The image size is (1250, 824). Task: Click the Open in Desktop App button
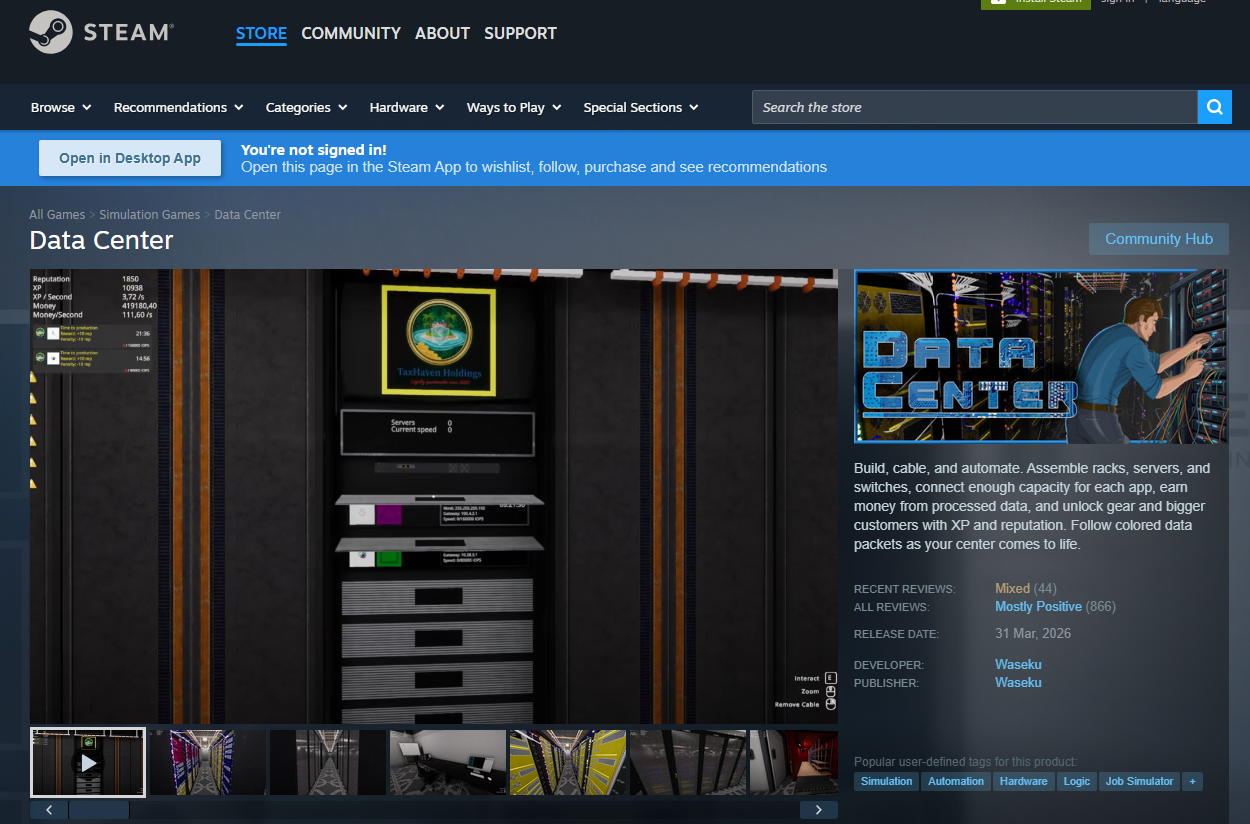pyautogui.click(x=130, y=158)
